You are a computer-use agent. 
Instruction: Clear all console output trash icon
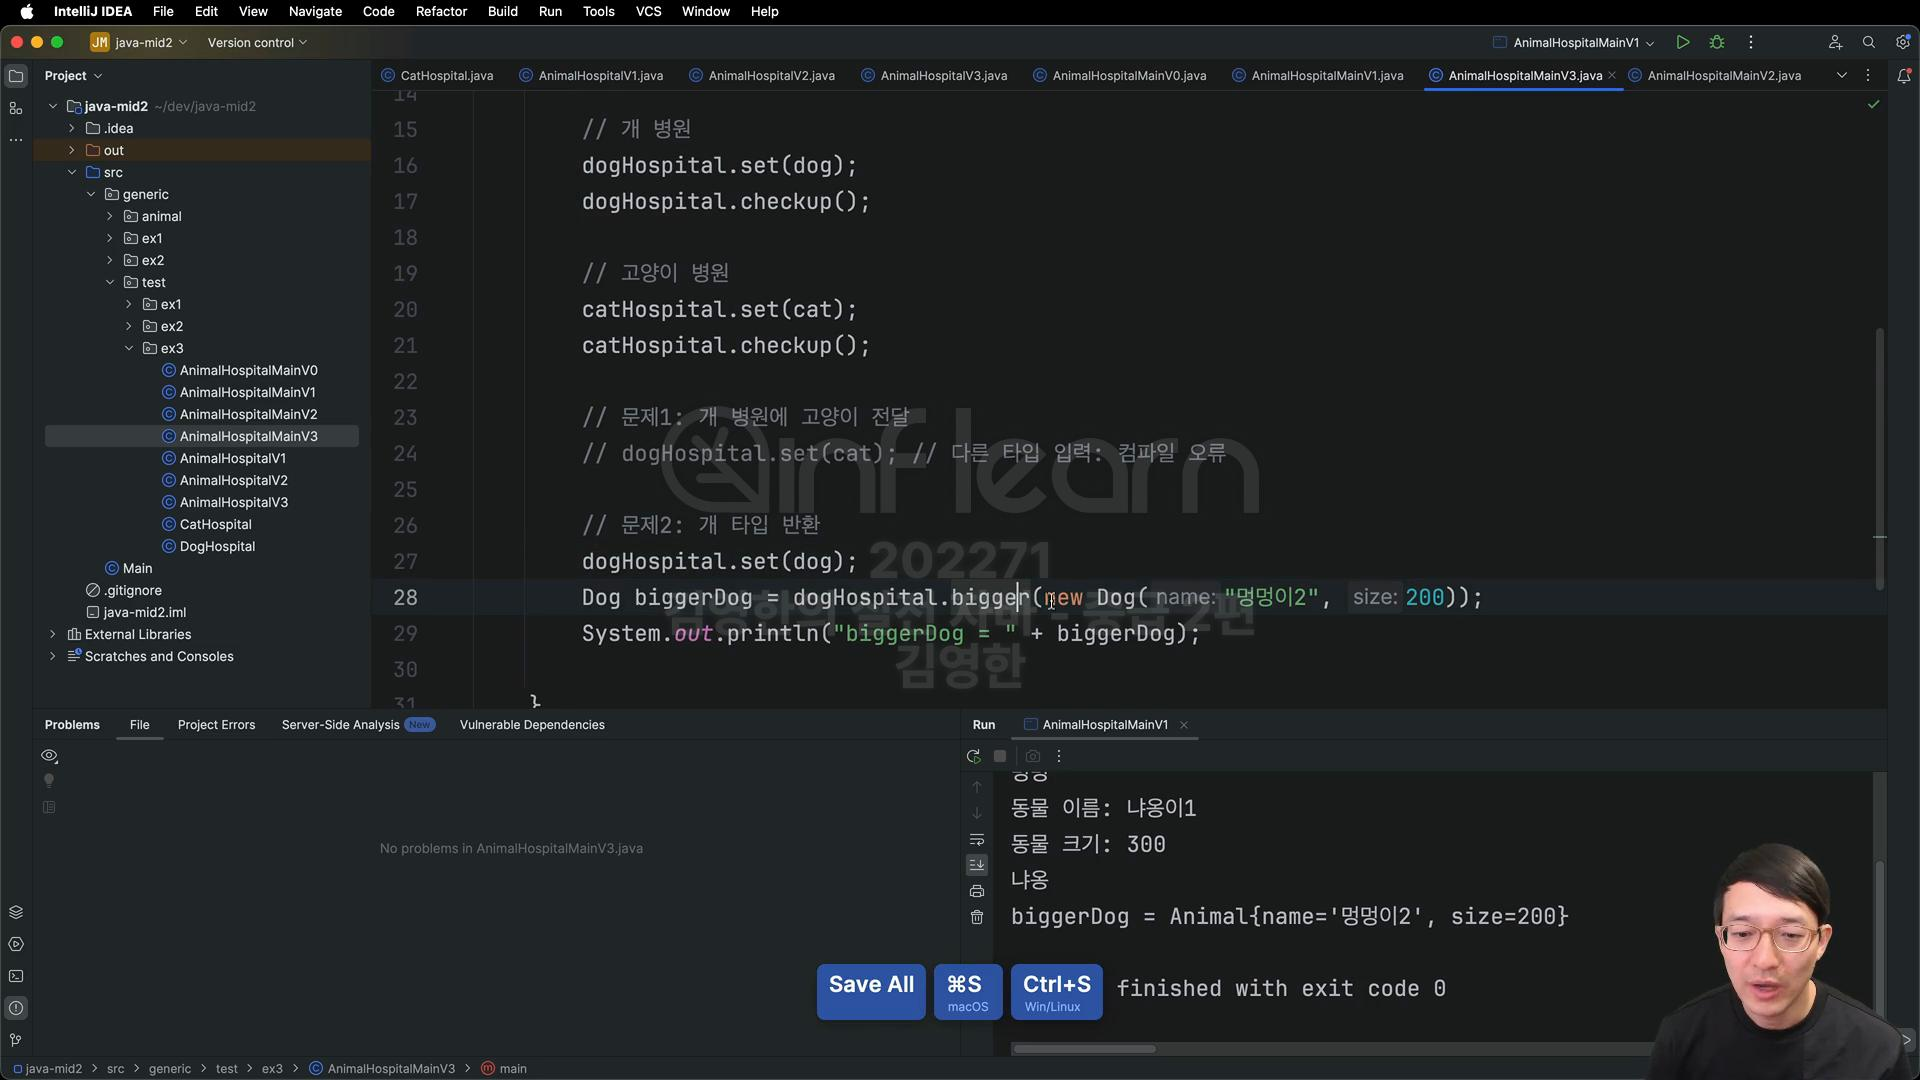click(977, 917)
